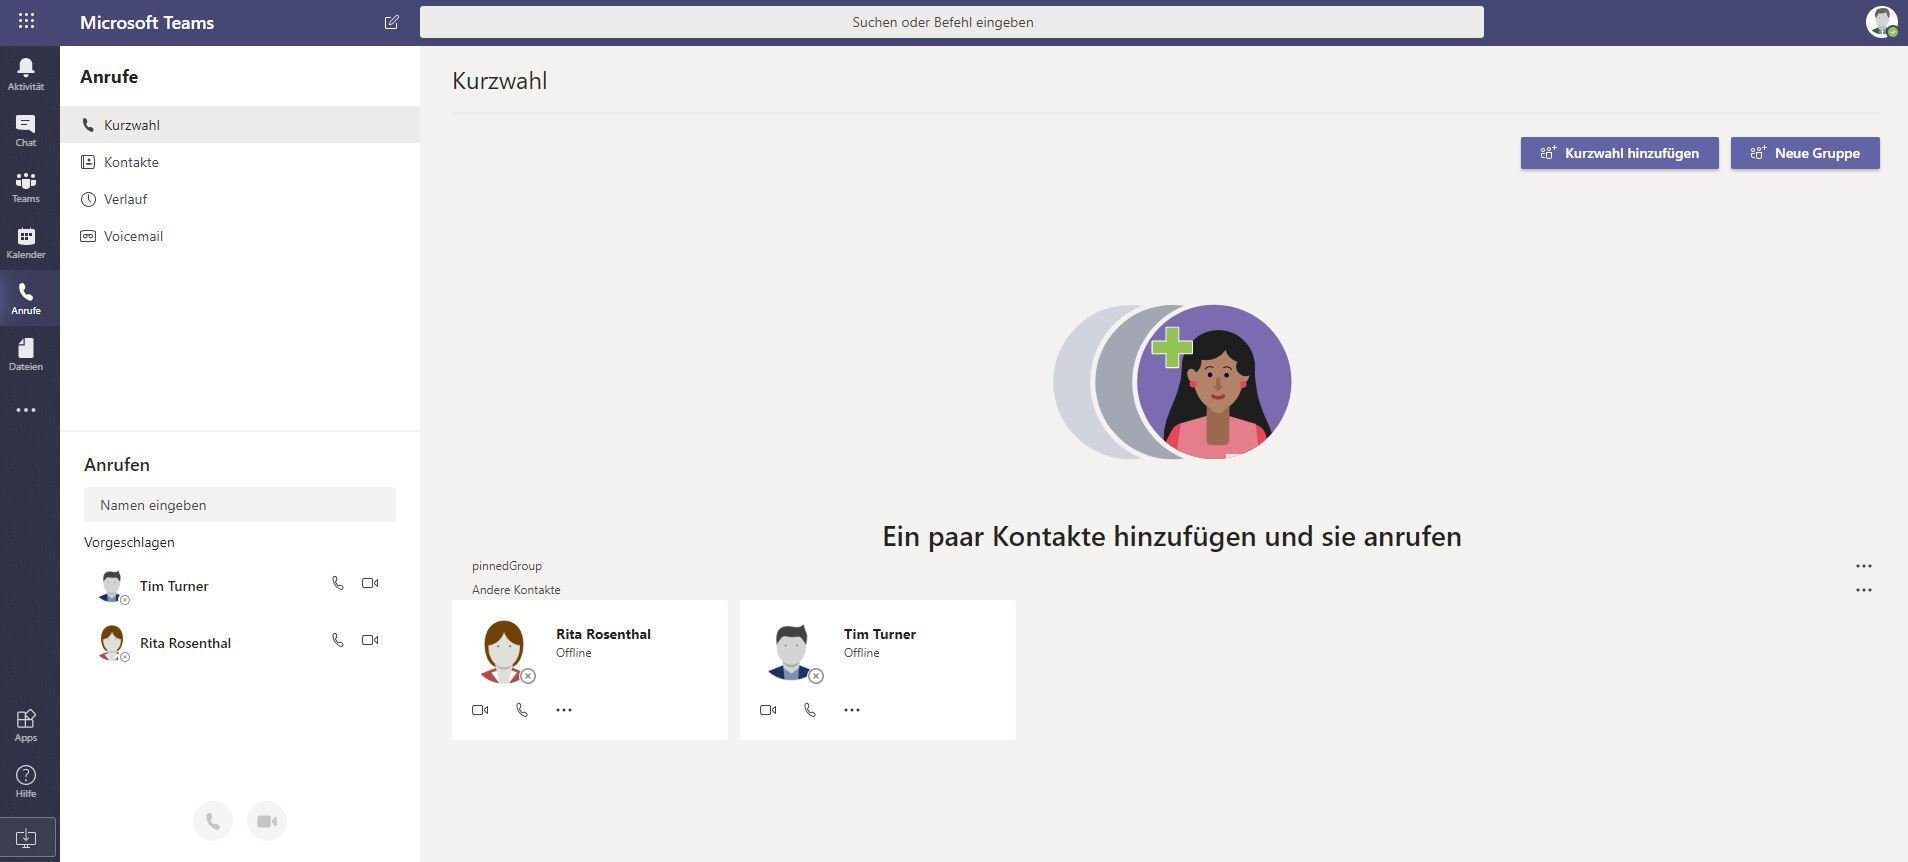Click Tim Turner's card avatar
The height and width of the screenshot is (862, 1908).
(792, 651)
